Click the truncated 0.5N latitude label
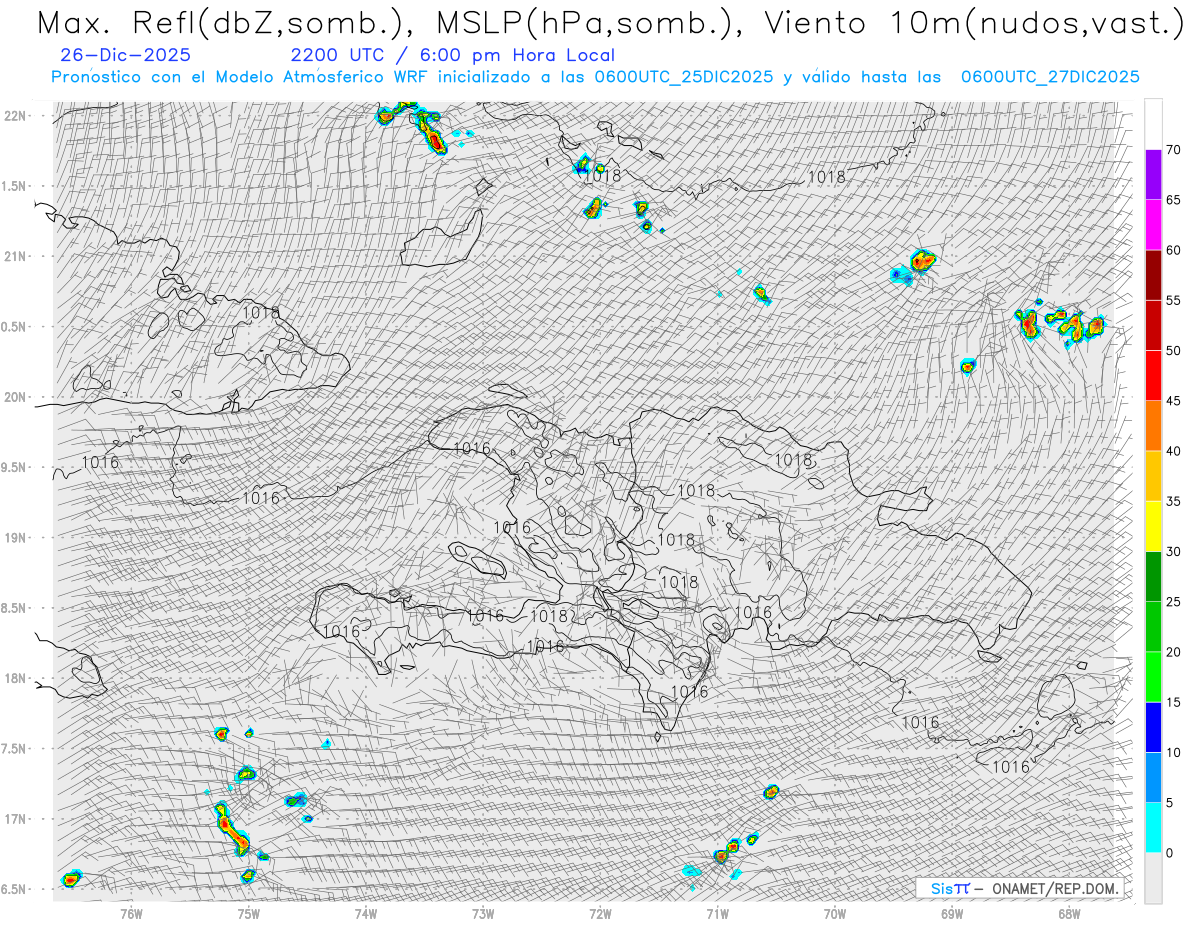The width and height of the screenshot is (1200, 927). (x=15, y=327)
